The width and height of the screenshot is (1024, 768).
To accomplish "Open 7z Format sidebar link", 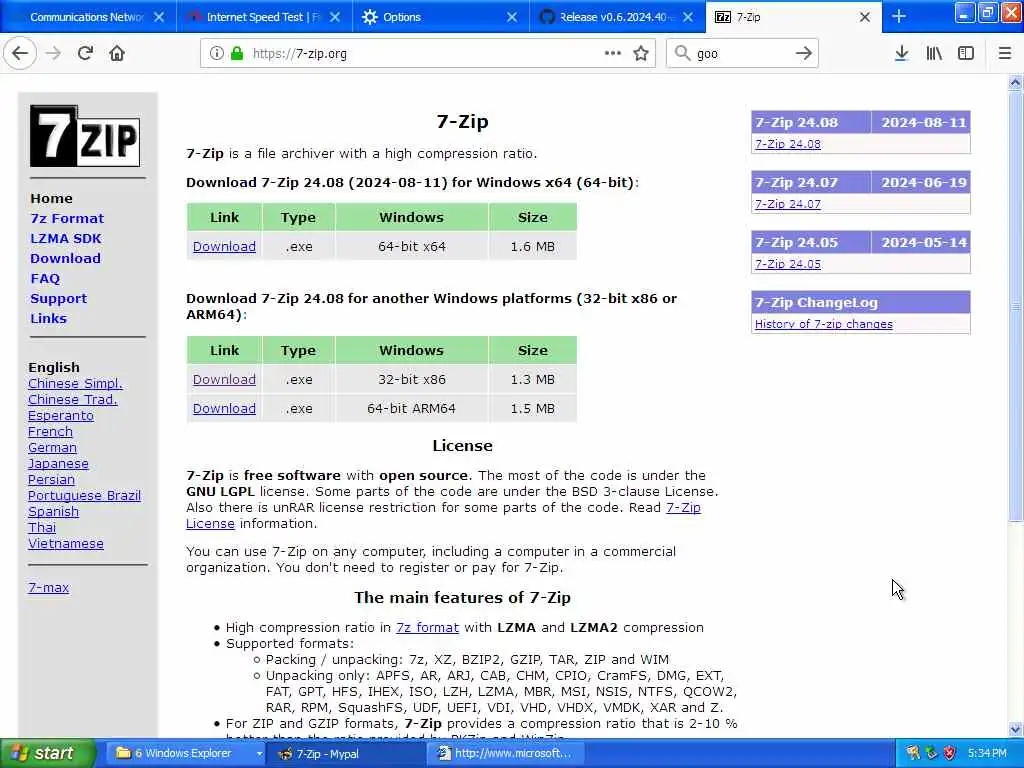I will coord(67,218).
